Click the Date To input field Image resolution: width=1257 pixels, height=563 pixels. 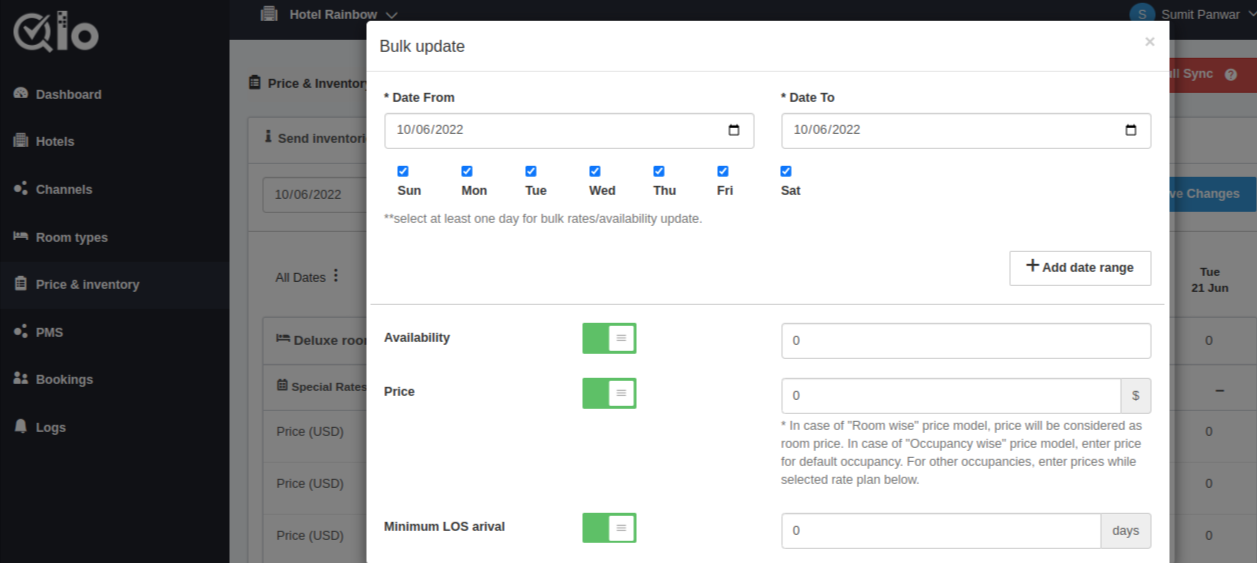966,130
